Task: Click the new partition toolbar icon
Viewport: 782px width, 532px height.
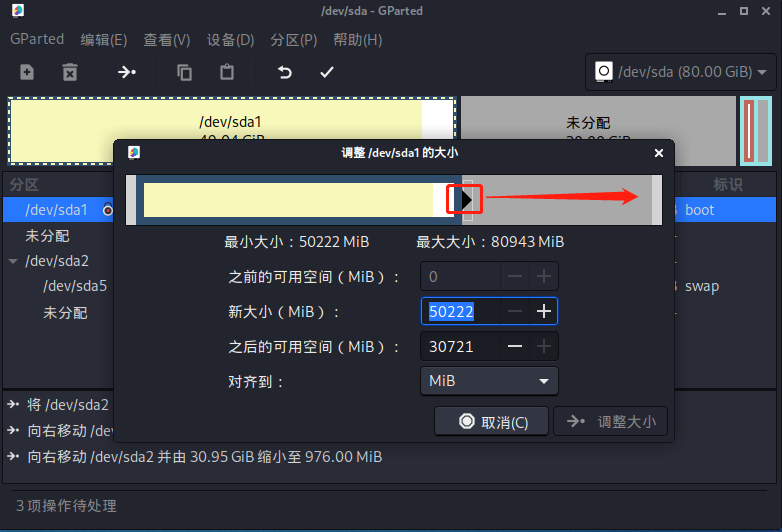Action: pos(27,72)
